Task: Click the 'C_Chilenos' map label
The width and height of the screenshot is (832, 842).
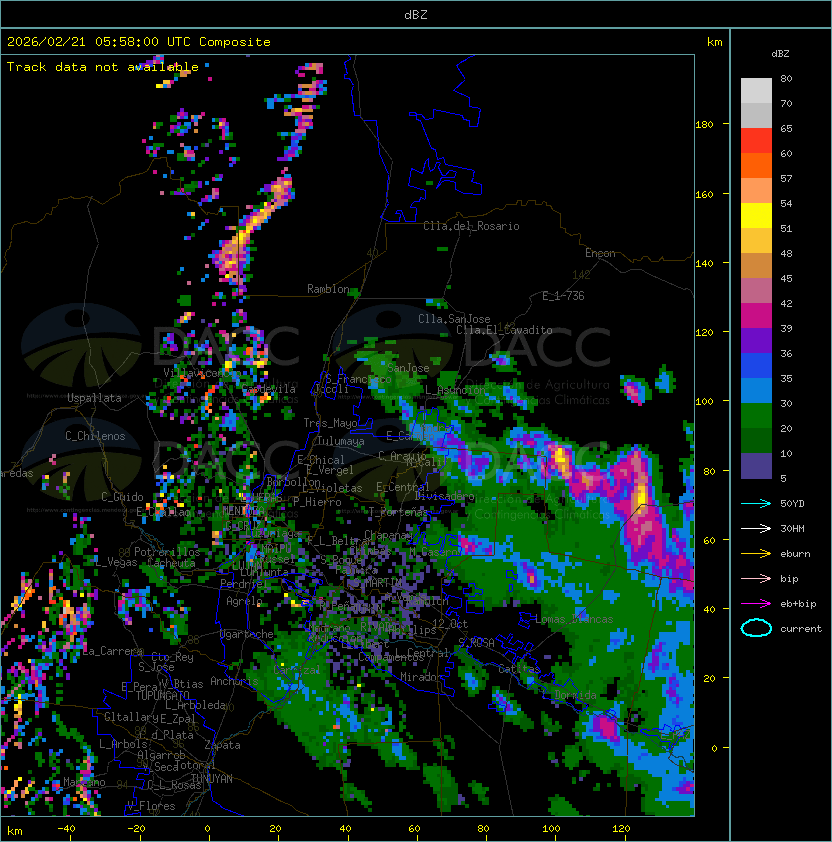Action: 95,436
